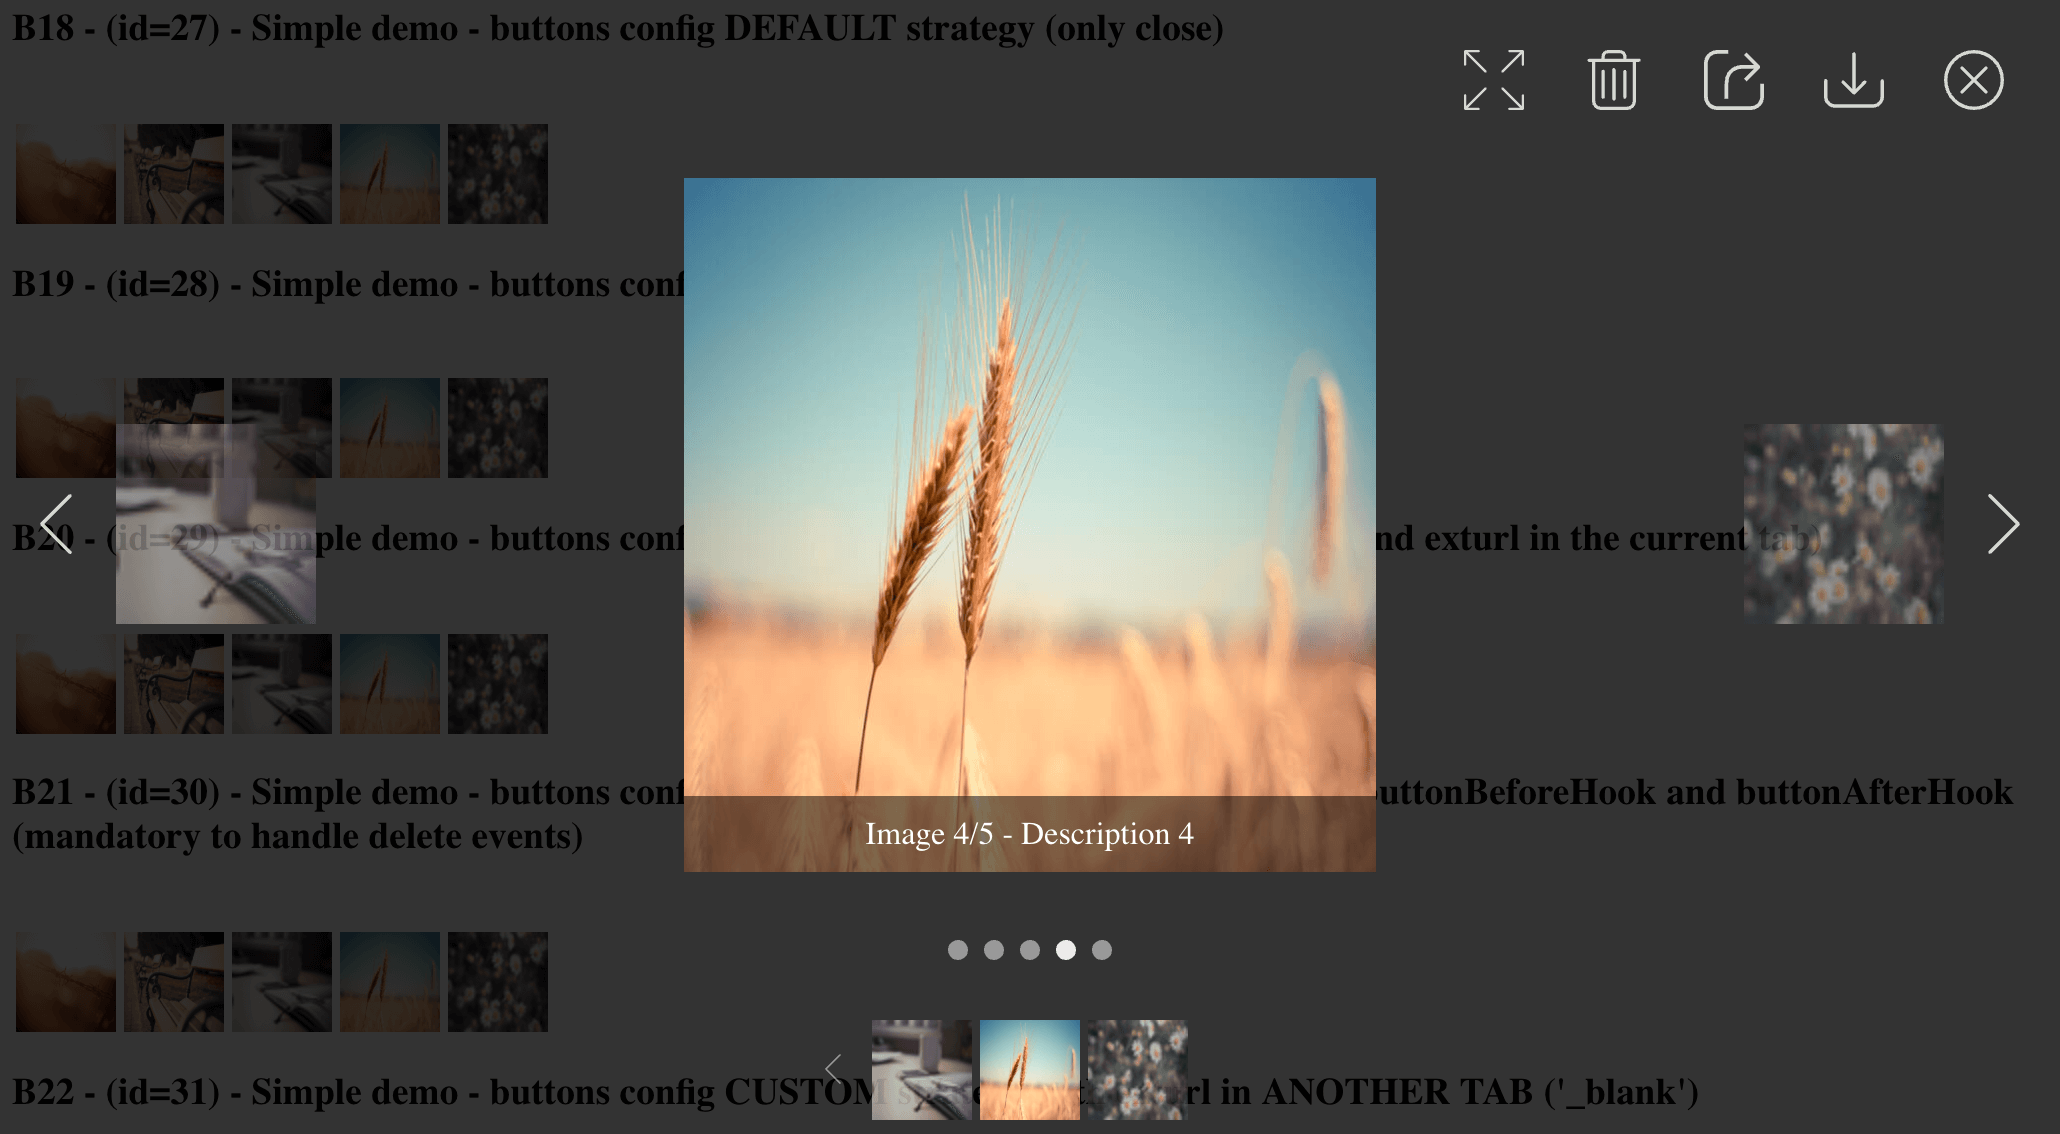Select dot indicator for image 1
The width and height of the screenshot is (2060, 1134).
pos(955,950)
